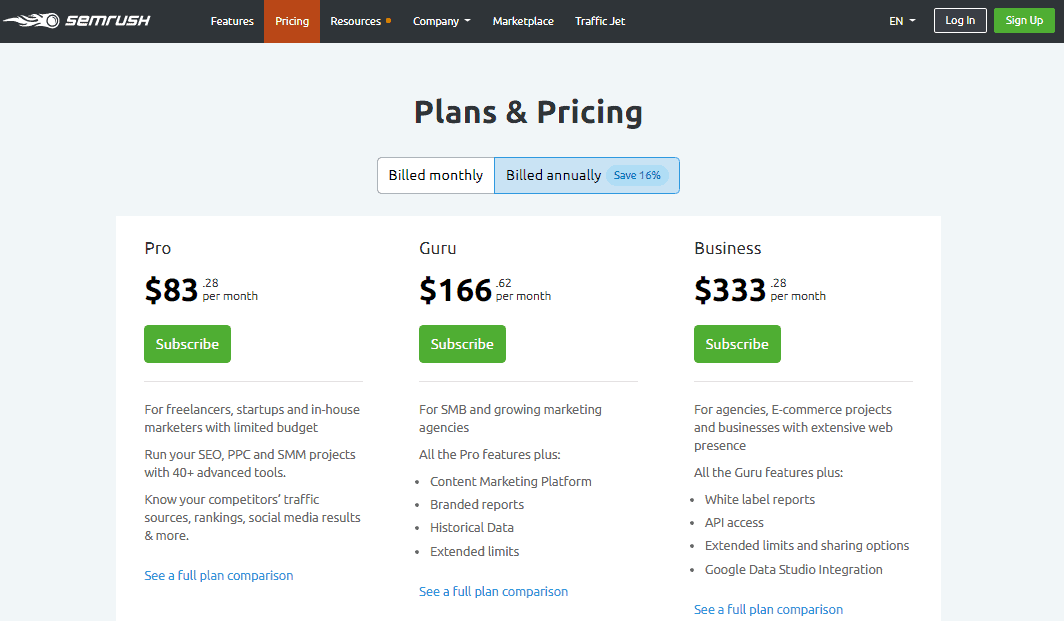
Task: Go to the Pricing tab
Action: (x=292, y=21)
